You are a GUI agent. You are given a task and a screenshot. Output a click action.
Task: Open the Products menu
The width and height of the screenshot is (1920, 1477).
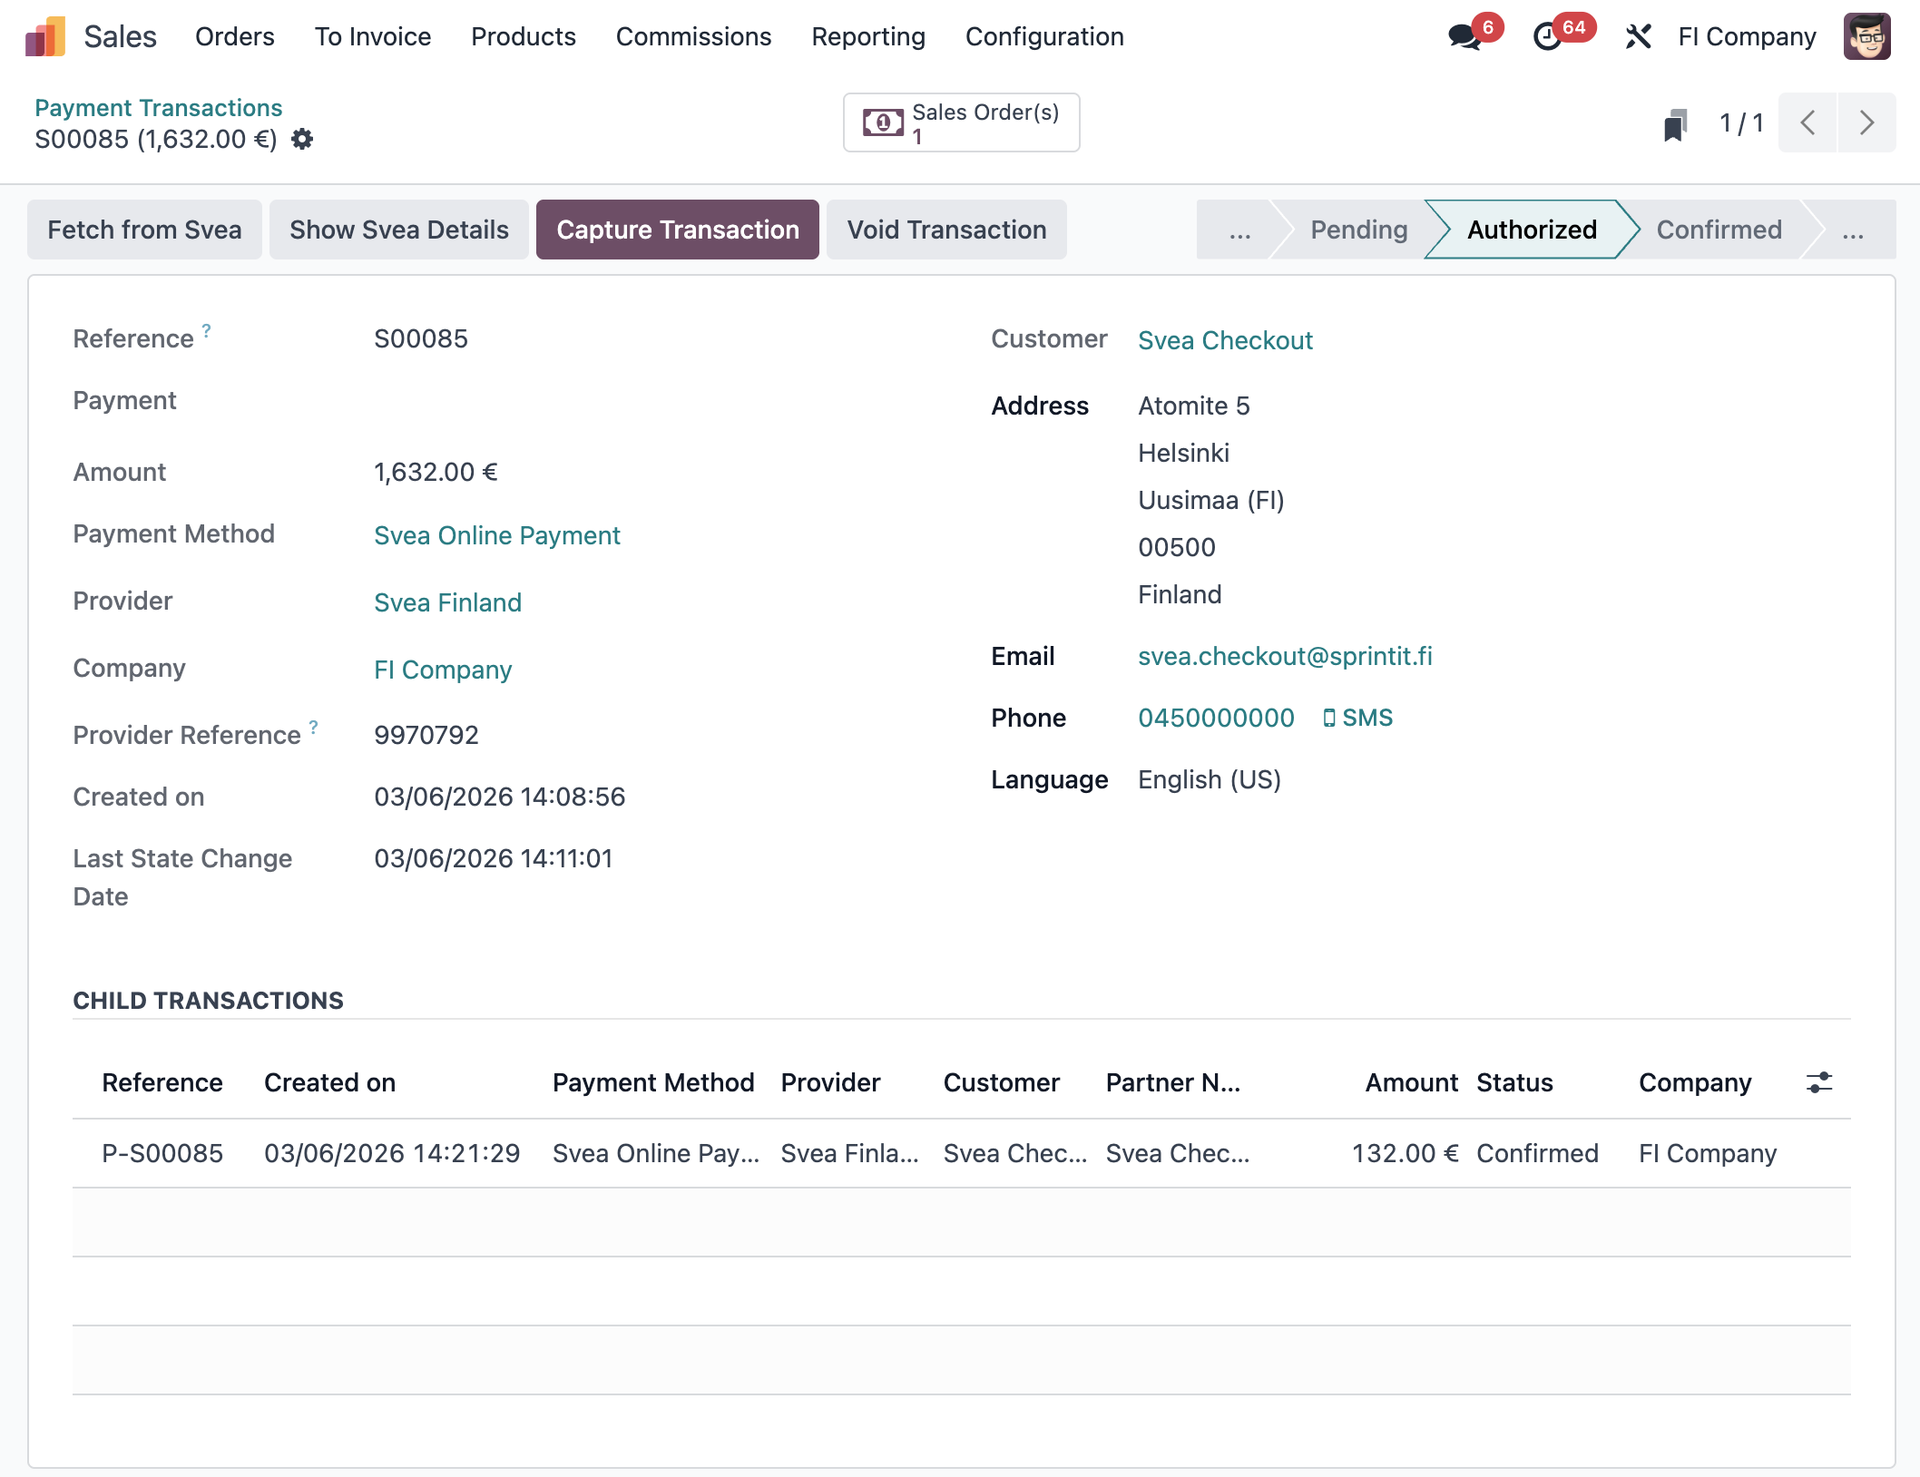pos(524,37)
